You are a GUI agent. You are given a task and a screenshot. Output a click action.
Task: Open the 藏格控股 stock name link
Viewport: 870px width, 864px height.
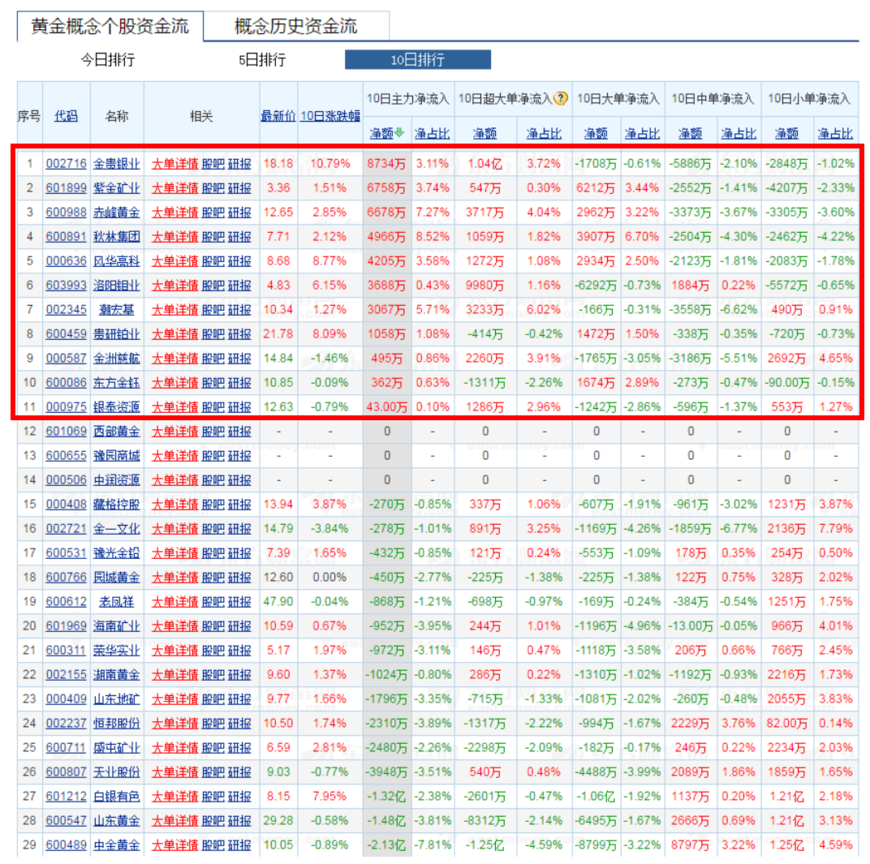(x=117, y=504)
